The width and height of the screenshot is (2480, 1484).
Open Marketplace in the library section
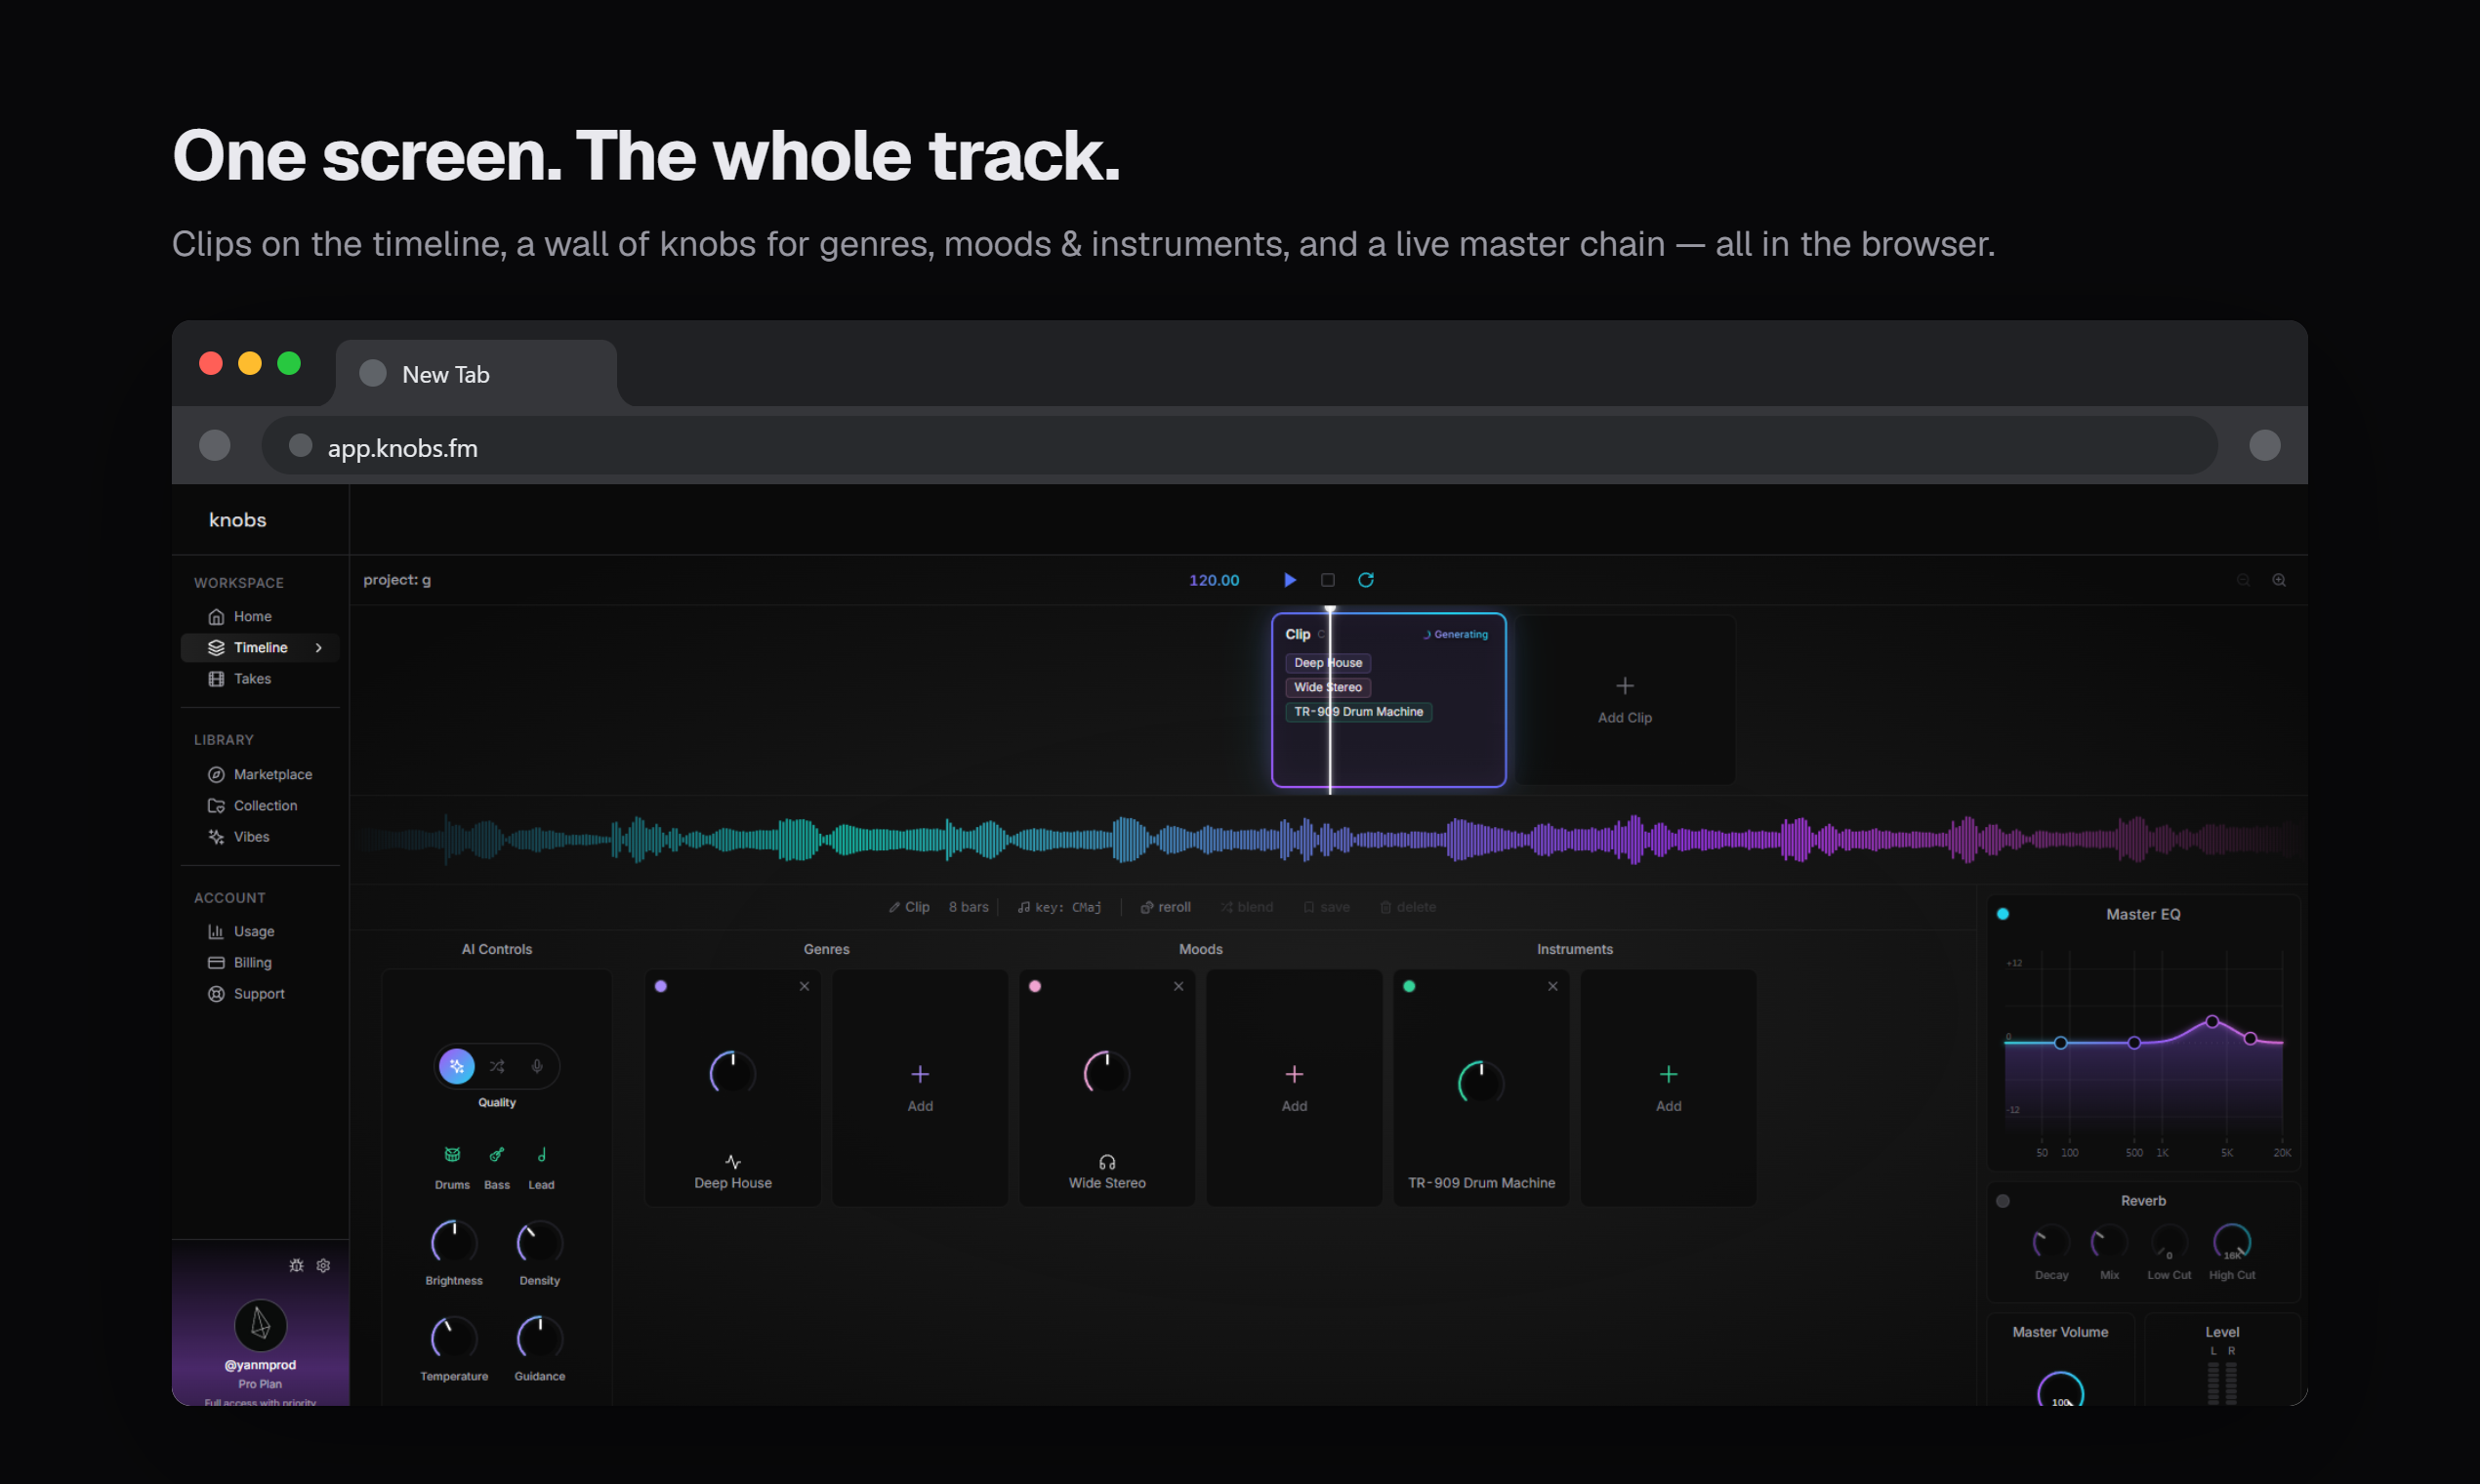pyautogui.click(x=260, y=774)
